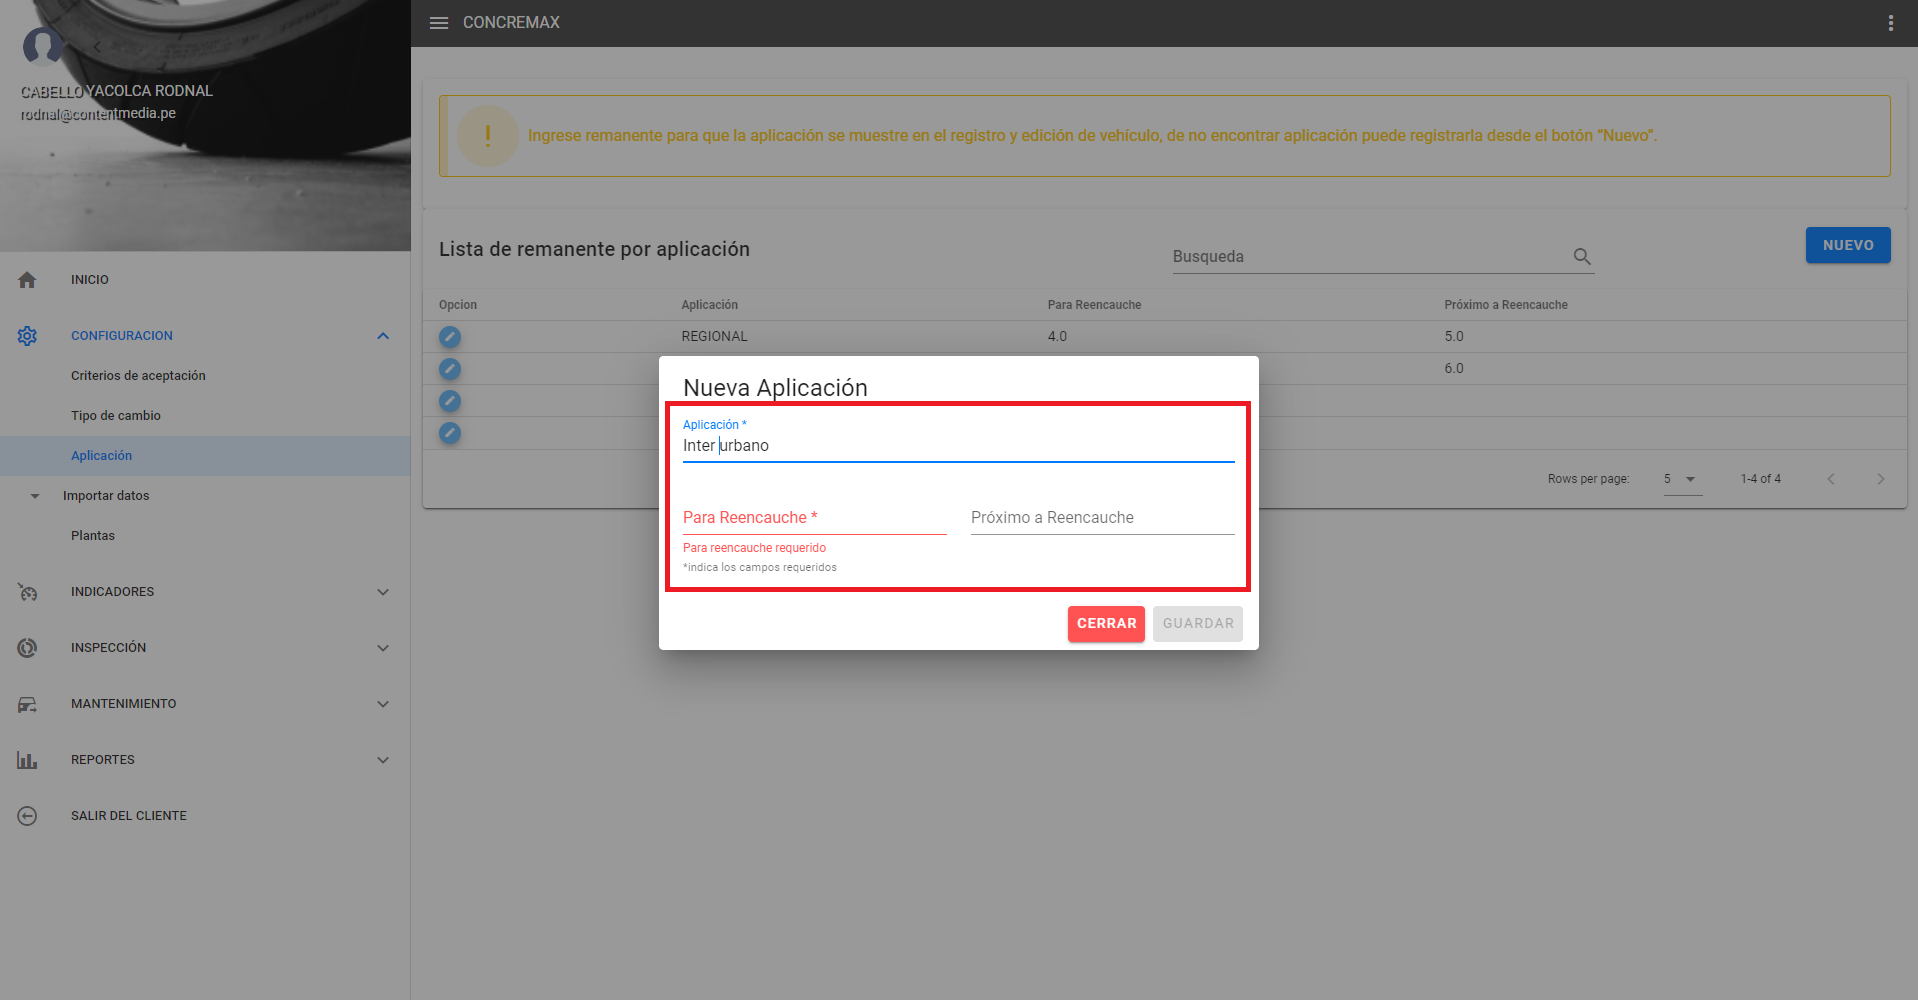Go to next page arrow in pagination
The image size is (1918, 1000).
(x=1880, y=479)
